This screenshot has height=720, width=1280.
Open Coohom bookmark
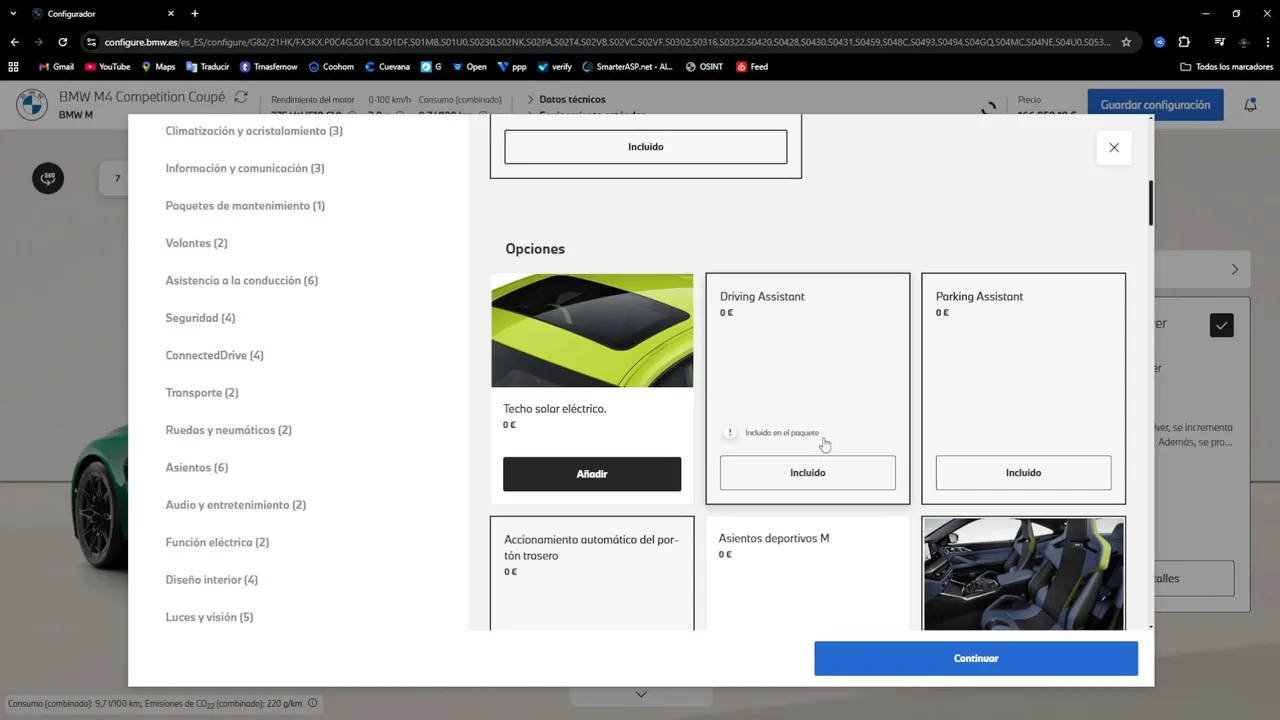point(331,67)
